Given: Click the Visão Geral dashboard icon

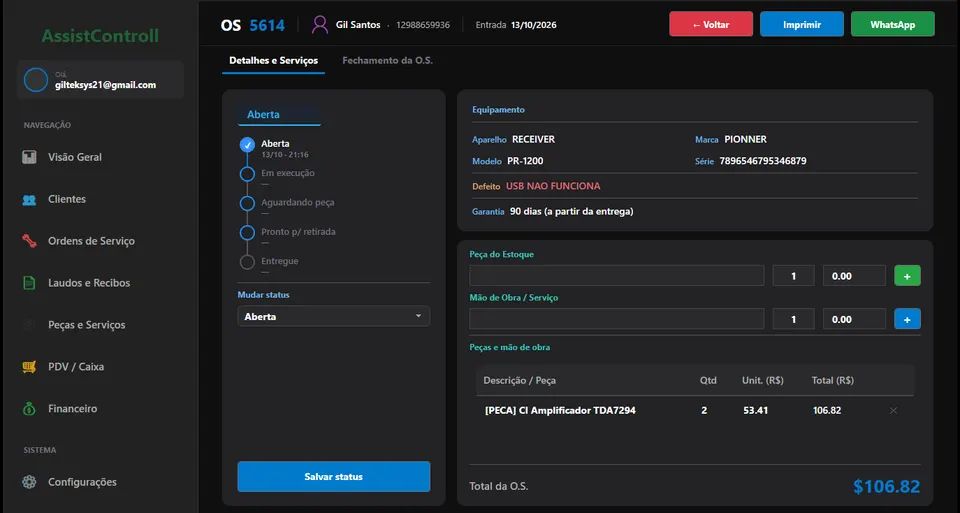Looking at the screenshot, I should coord(29,157).
